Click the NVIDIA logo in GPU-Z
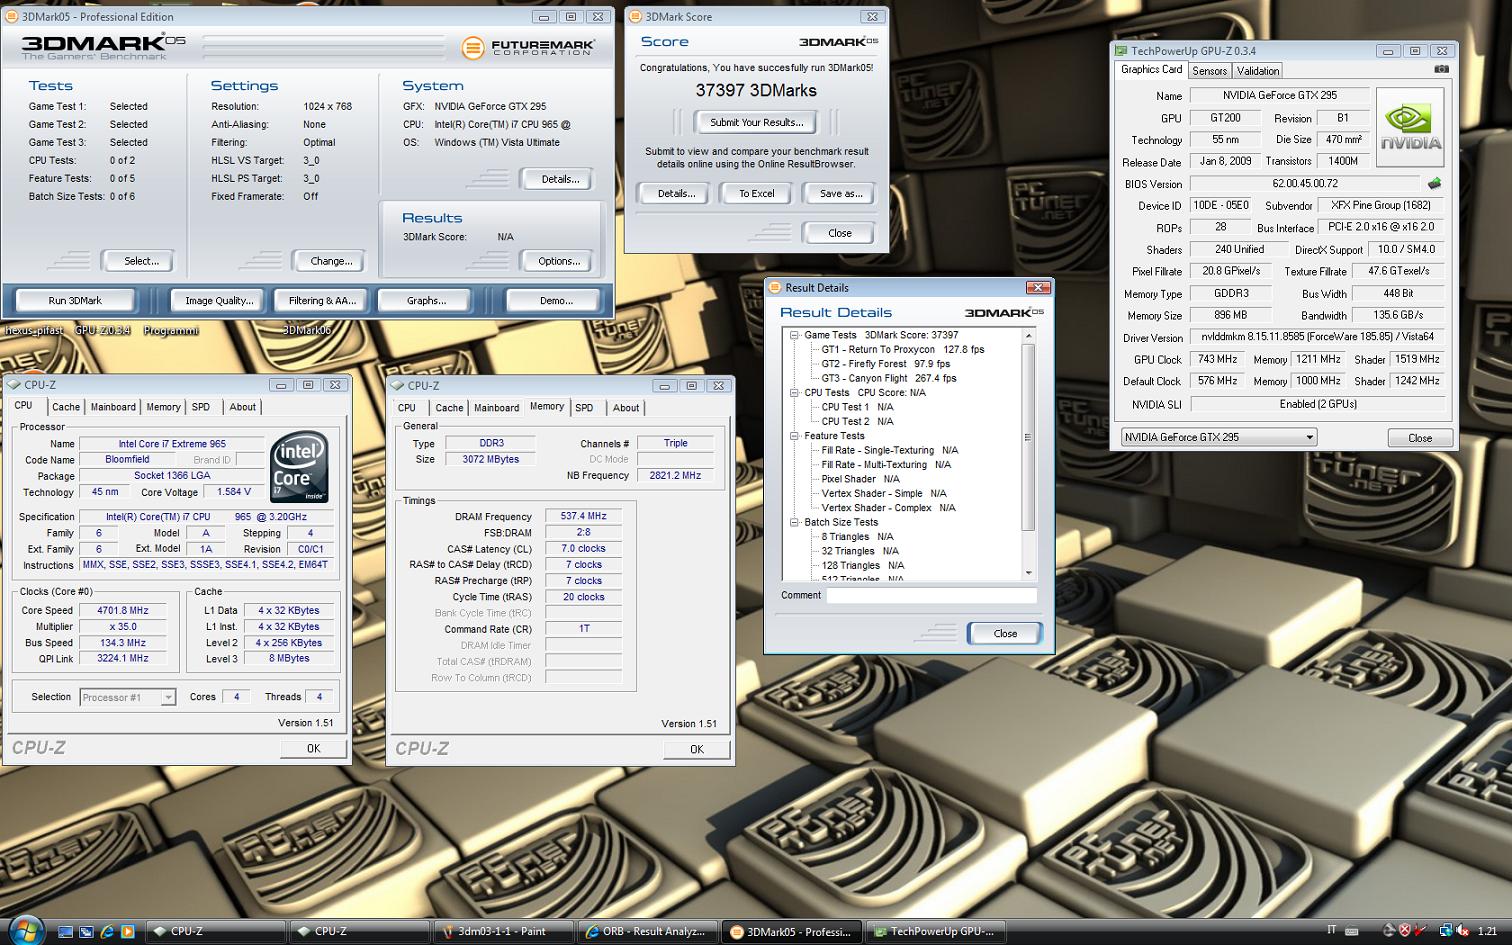This screenshot has height=945, width=1512. point(1410,127)
